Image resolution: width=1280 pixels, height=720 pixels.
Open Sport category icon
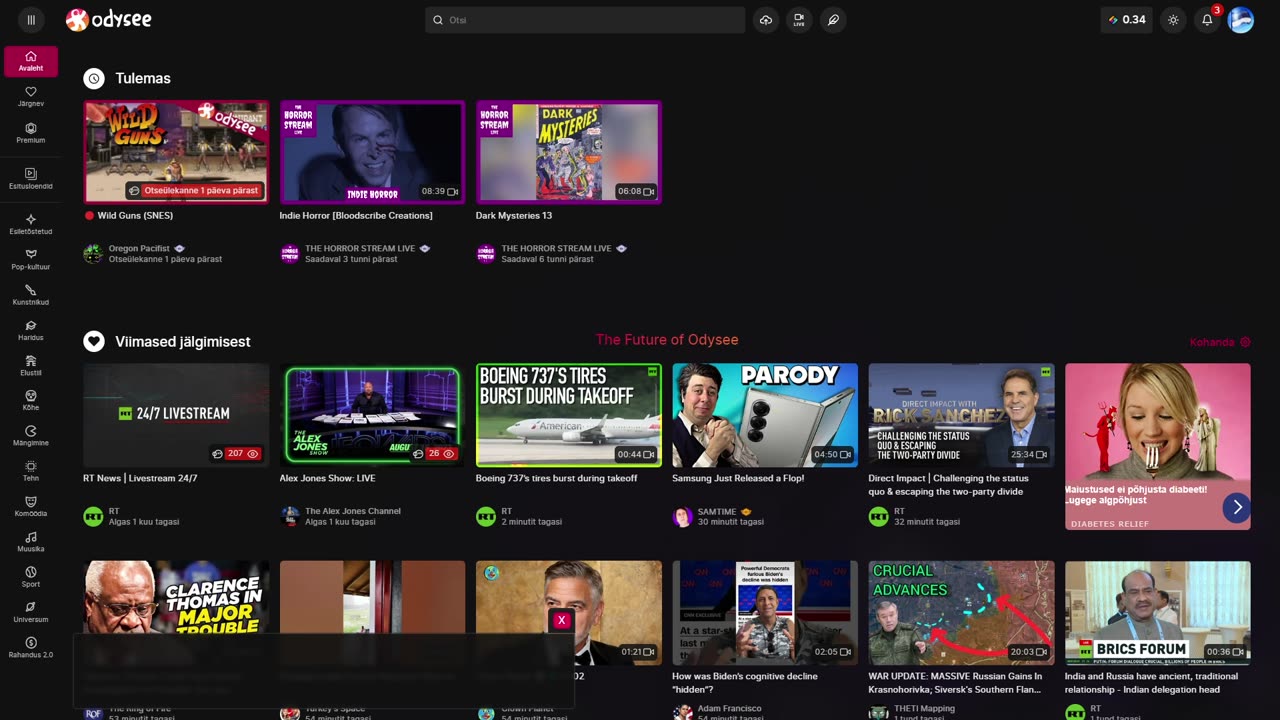(x=31, y=572)
